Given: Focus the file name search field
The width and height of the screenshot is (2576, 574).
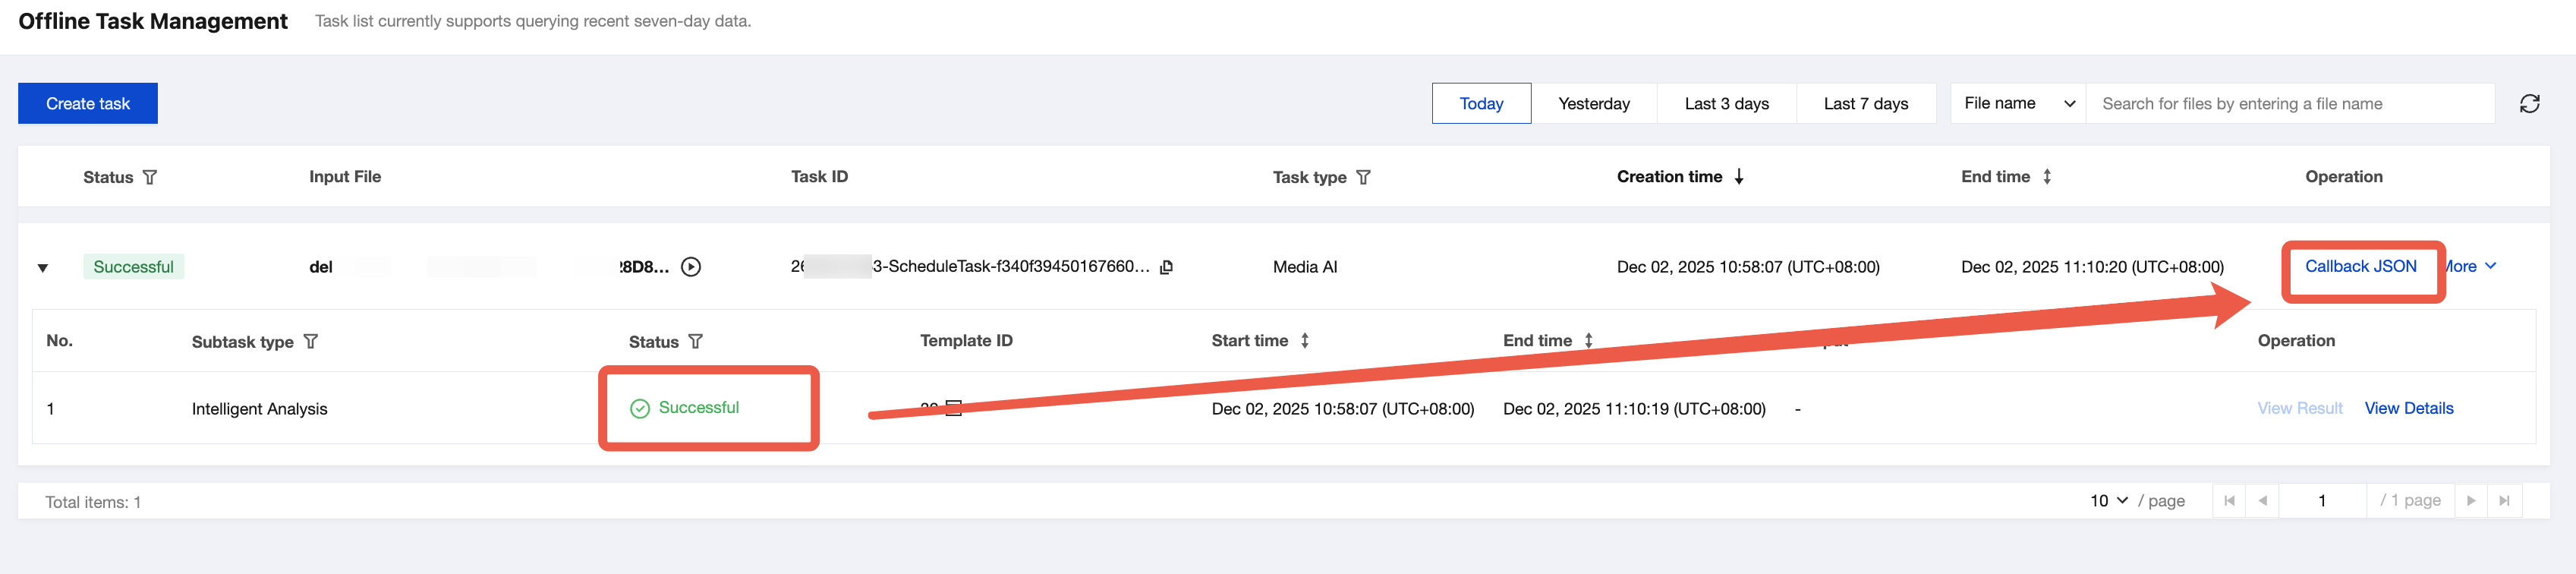Looking at the screenshot, I should click(2290, 104).
